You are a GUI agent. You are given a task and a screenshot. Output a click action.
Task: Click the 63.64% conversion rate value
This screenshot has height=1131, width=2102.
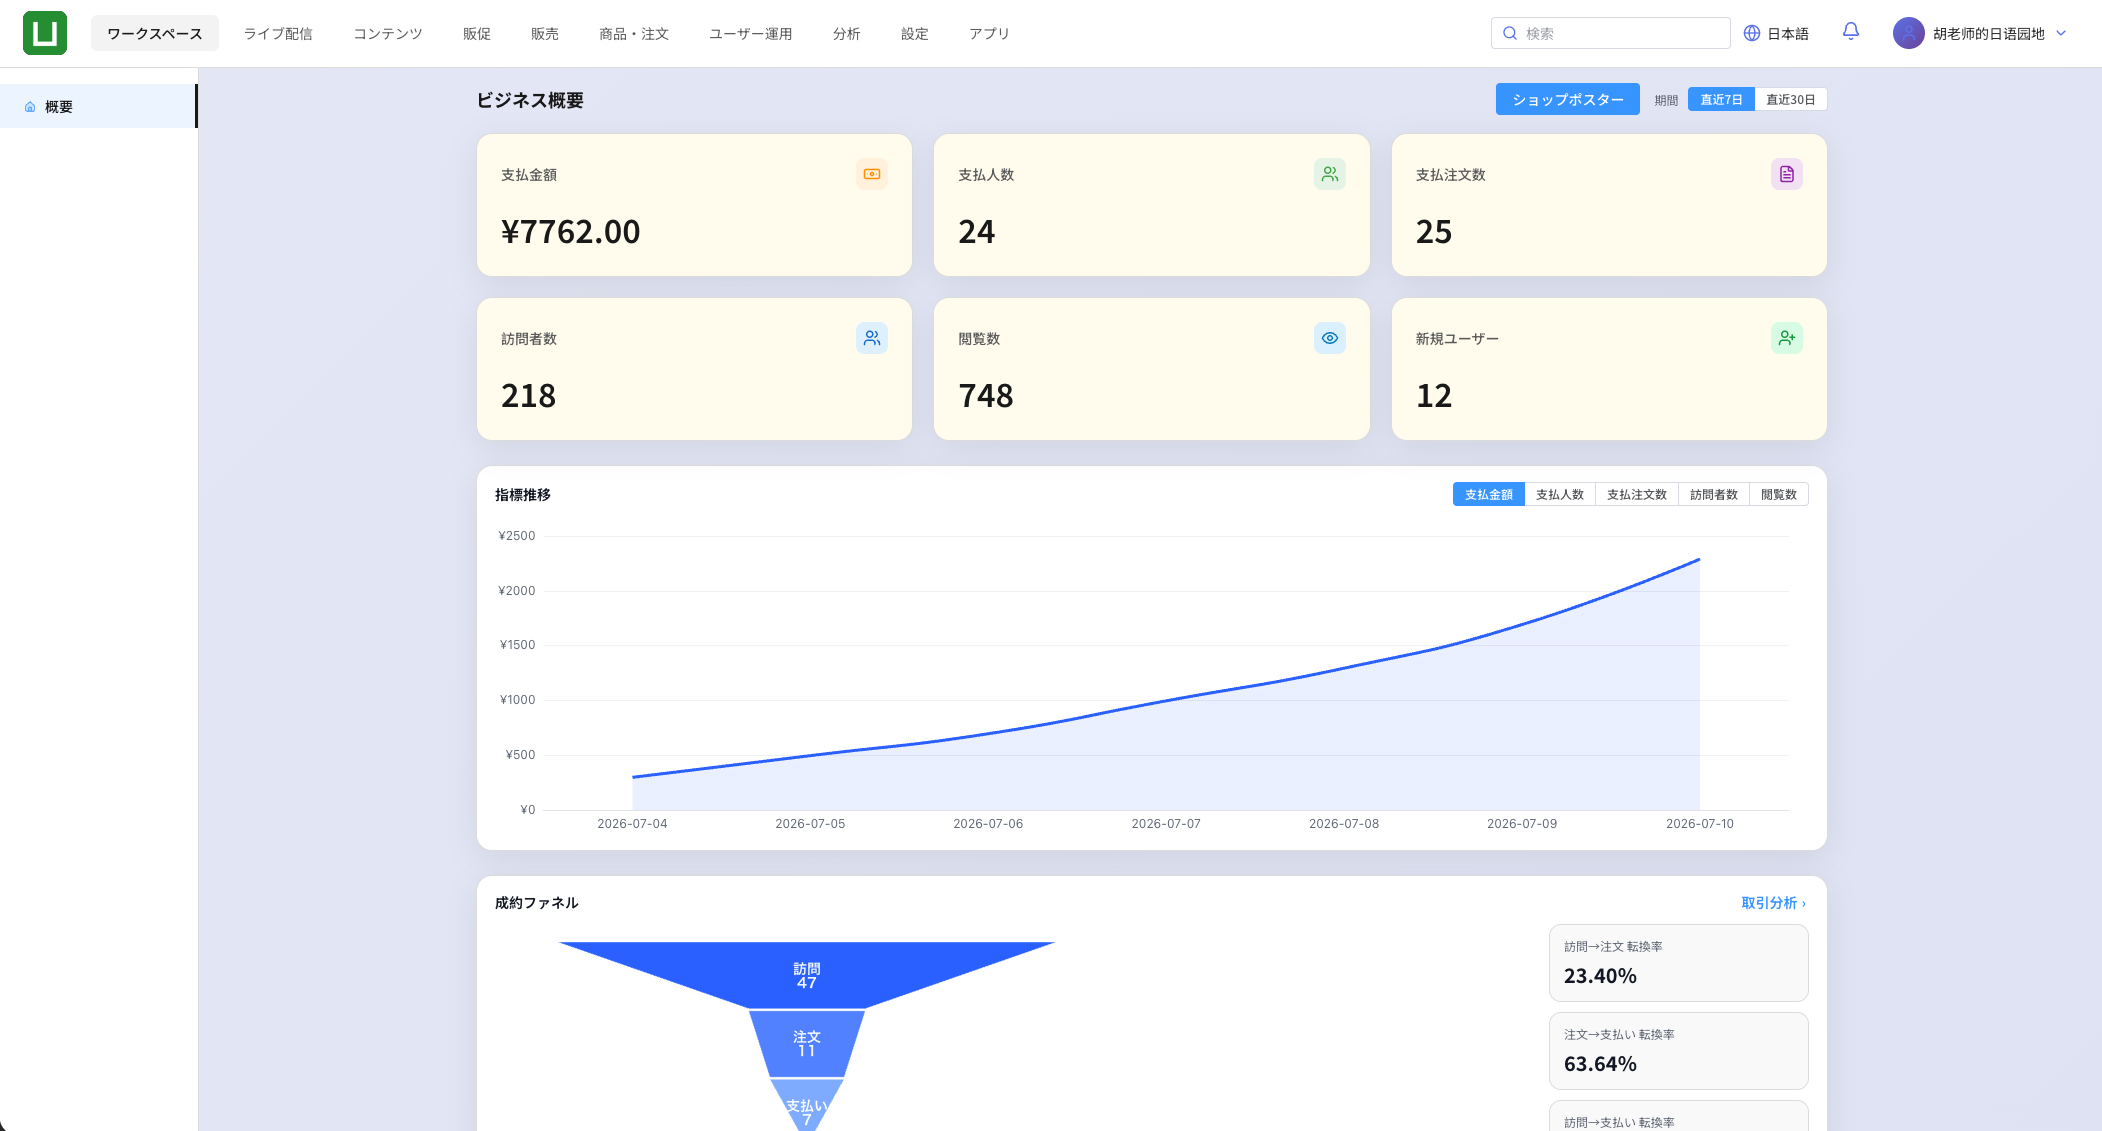click(1600, 1064)
